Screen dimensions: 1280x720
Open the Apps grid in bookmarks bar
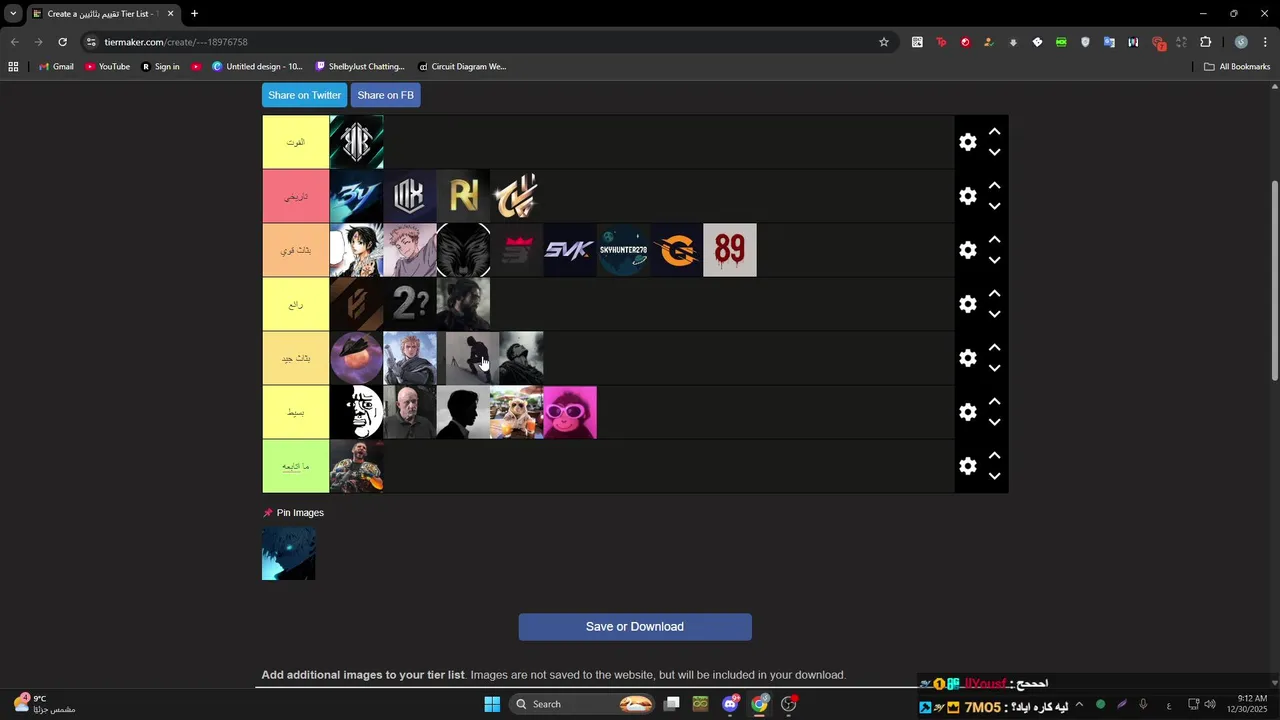pyautogui.click(x=13, y=67)
